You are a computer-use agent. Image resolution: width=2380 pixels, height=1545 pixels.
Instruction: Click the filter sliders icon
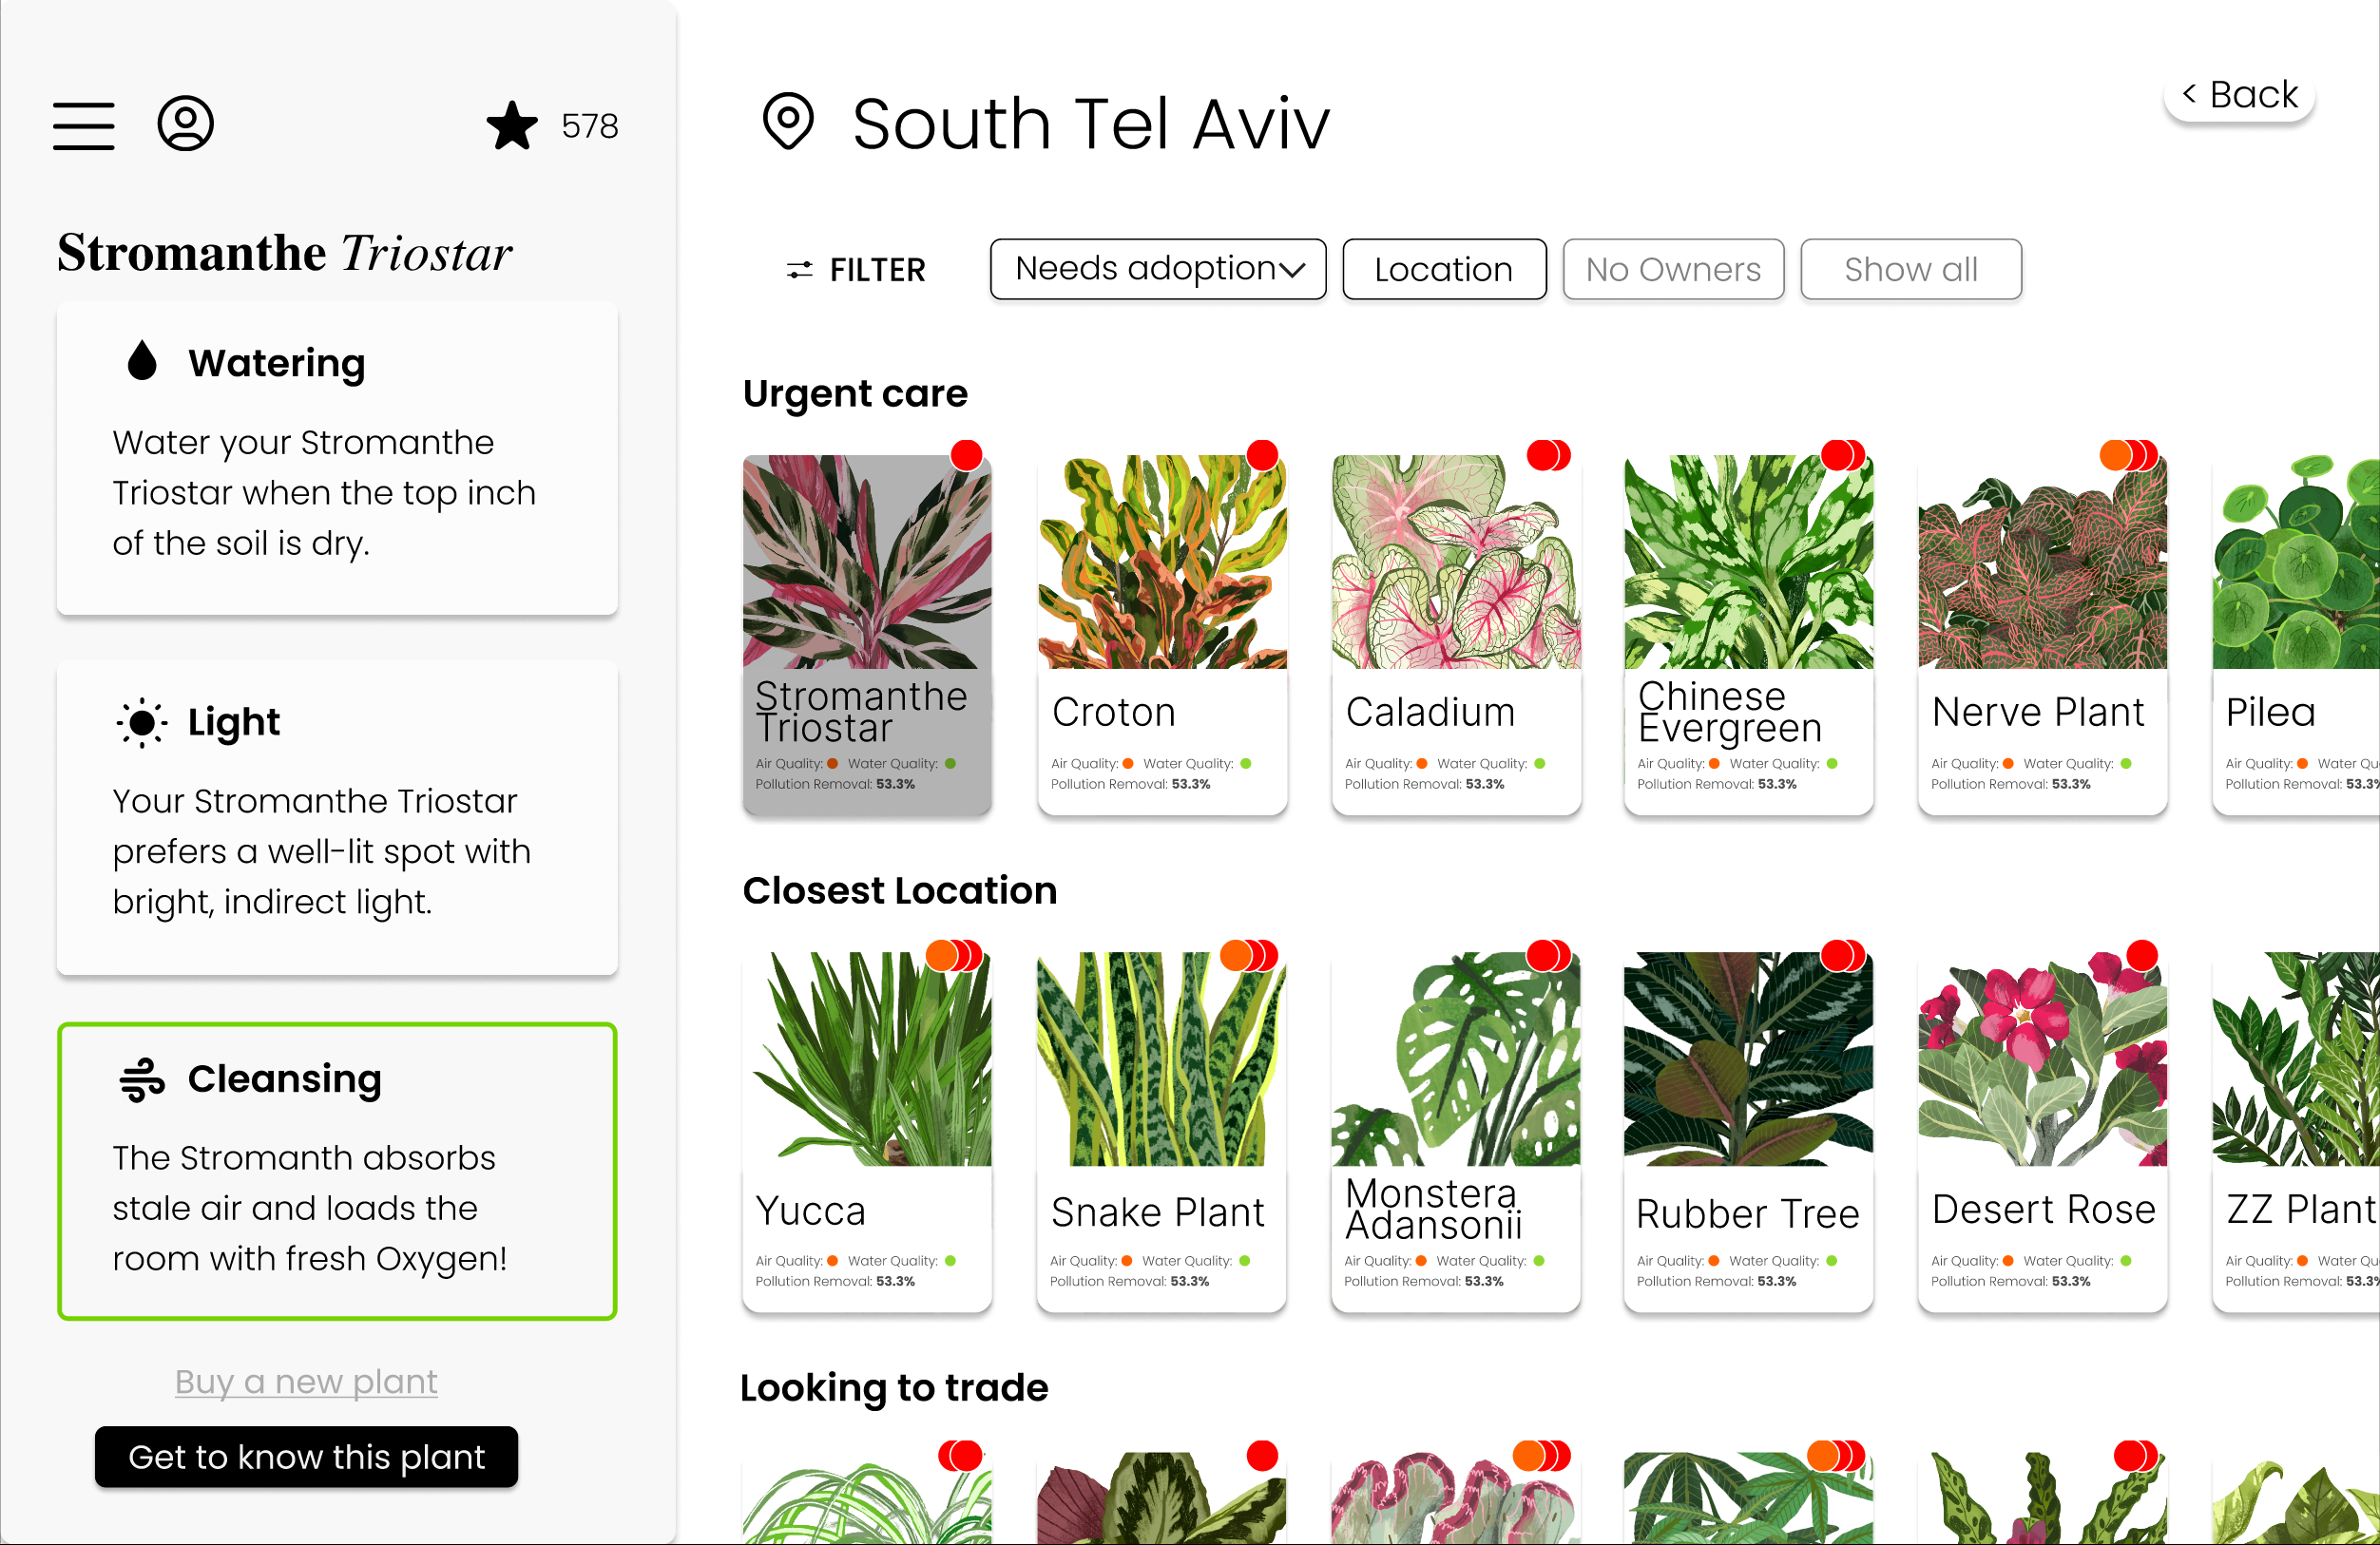[x=799, y=270]
